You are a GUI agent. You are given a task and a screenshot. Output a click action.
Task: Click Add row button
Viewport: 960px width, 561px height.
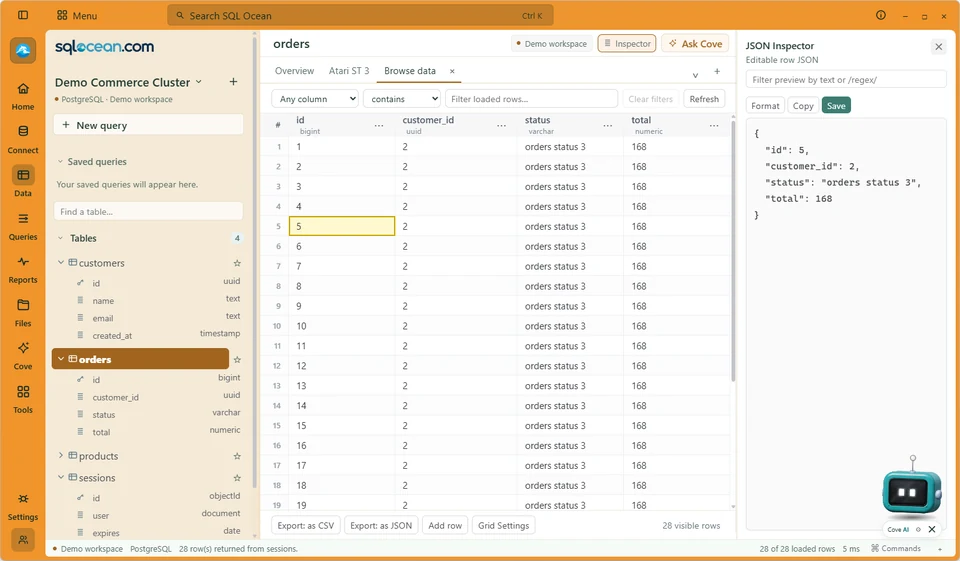(445, 525)
